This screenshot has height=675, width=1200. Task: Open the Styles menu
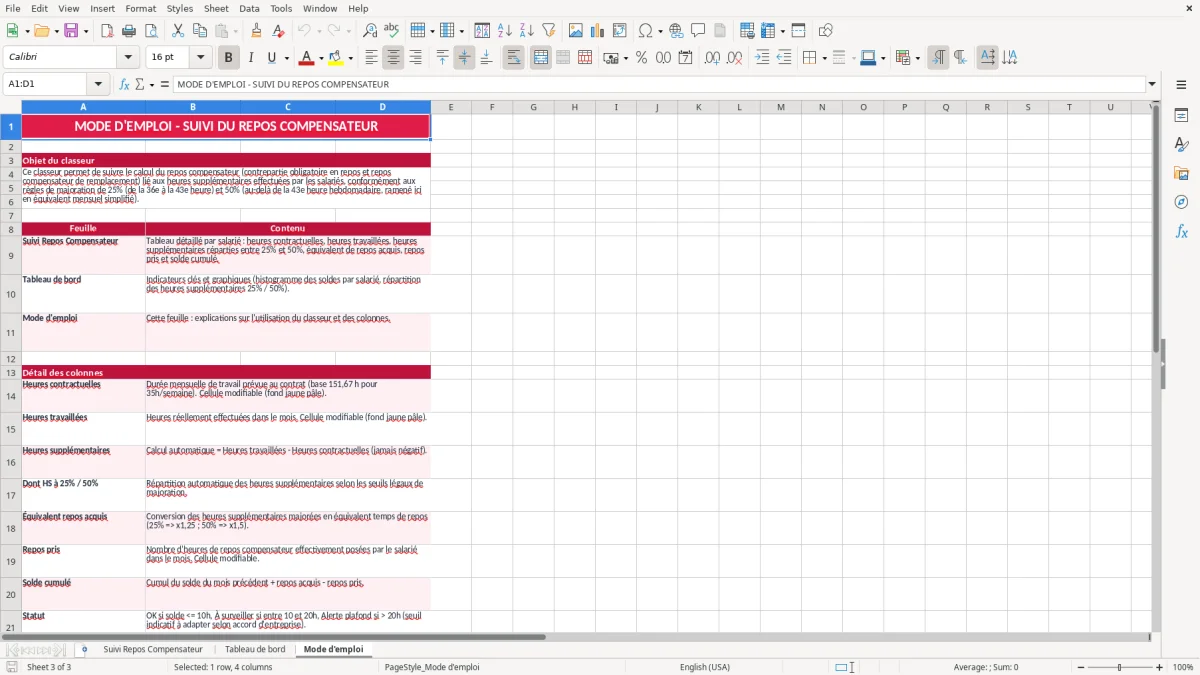(x=180, y=8)
